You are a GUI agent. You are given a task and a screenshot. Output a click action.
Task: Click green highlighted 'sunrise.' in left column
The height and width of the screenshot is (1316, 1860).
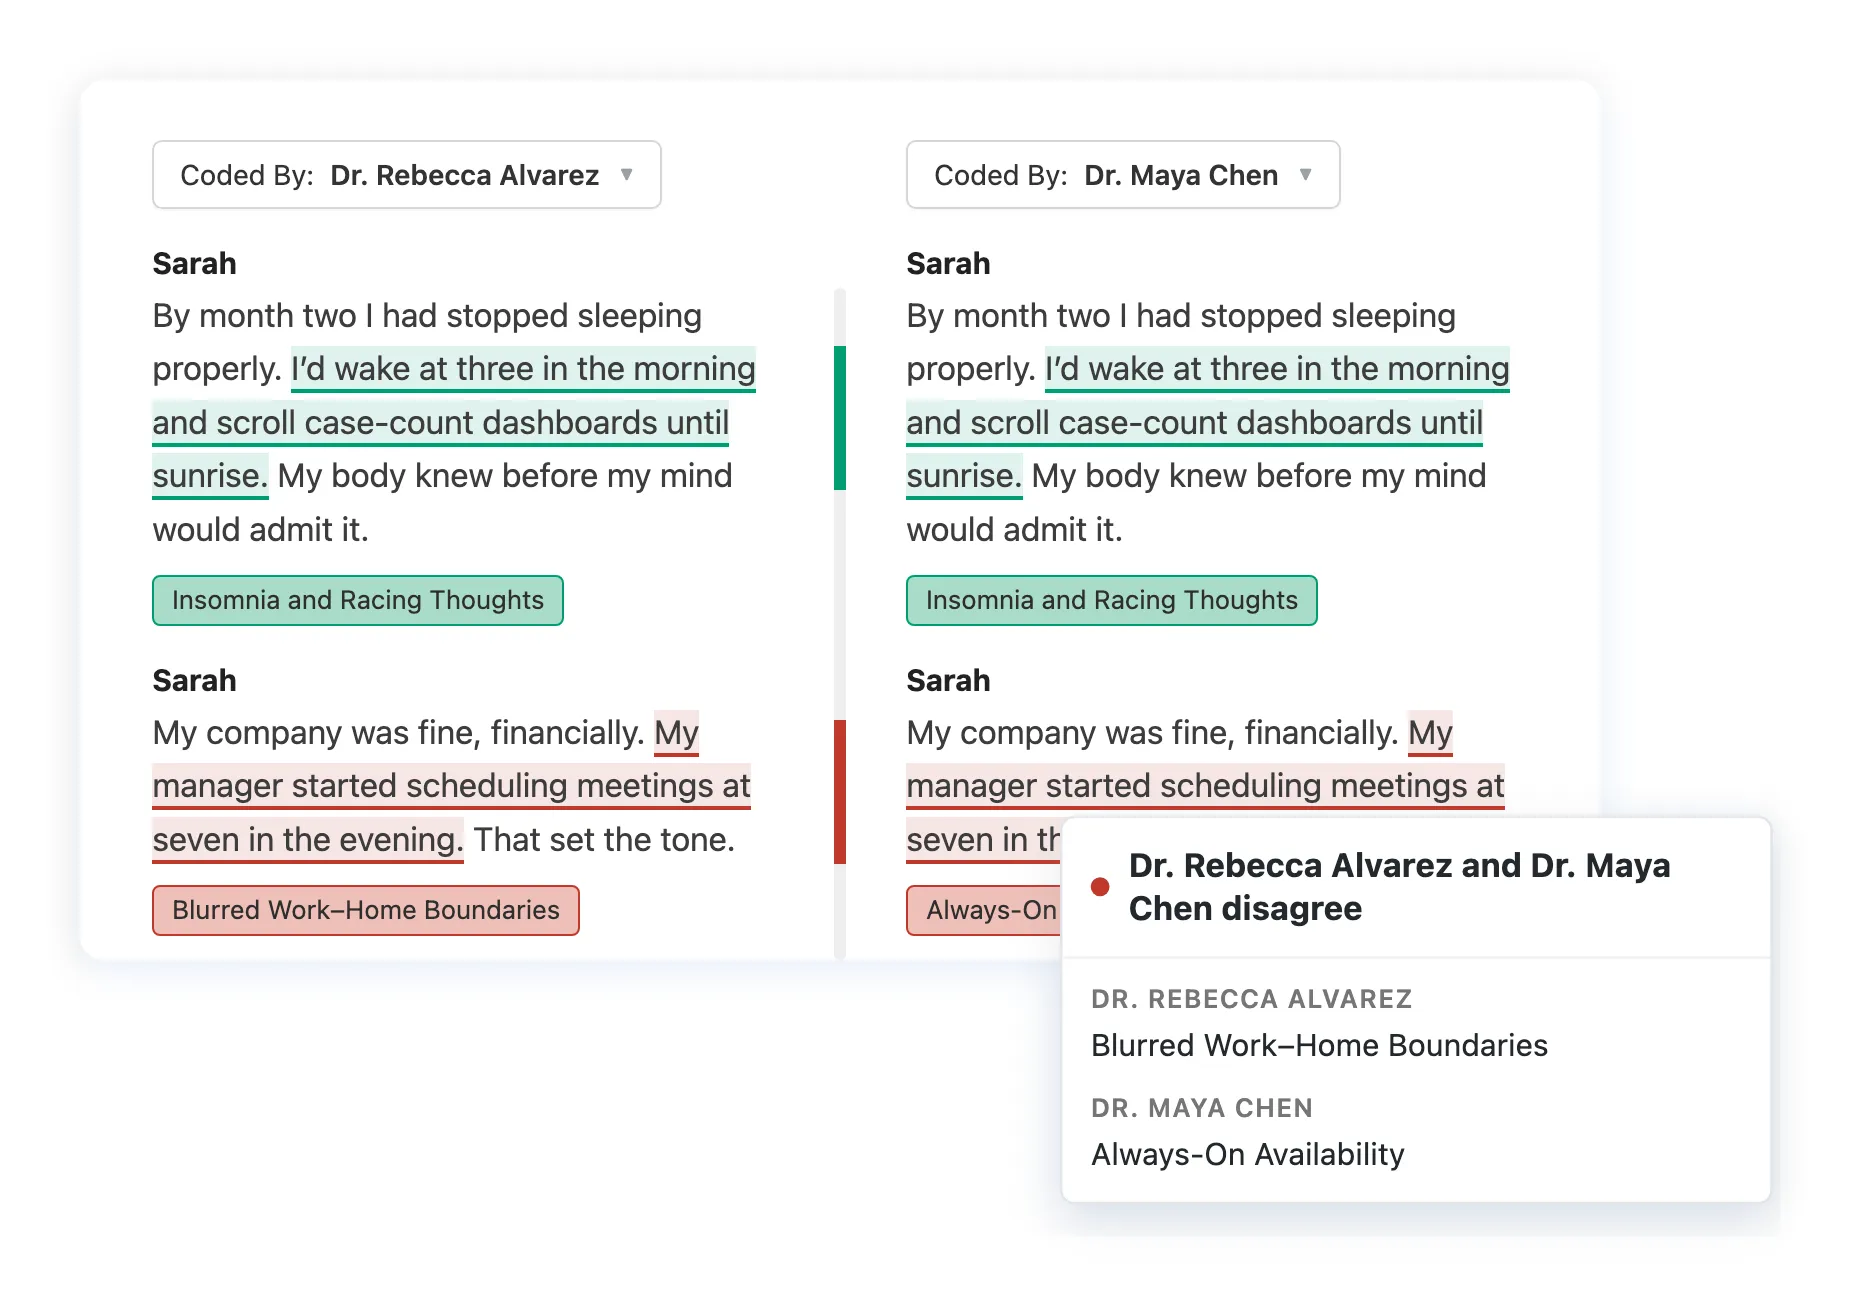pyautogui.click(x=210, y=476)
